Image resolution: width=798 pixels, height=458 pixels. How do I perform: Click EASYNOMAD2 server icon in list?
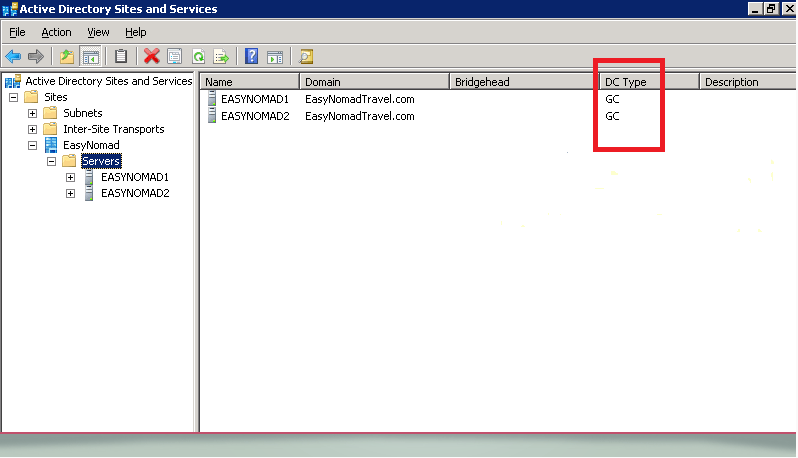(212, 116)
